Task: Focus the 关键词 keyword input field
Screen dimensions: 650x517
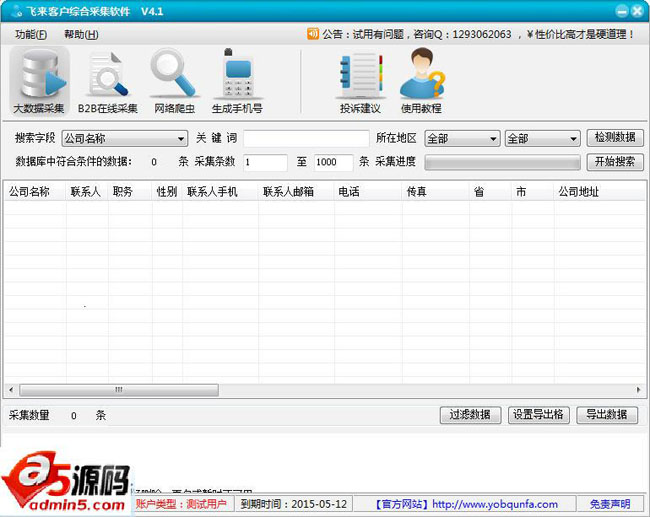Action: [x=306, y=138]
